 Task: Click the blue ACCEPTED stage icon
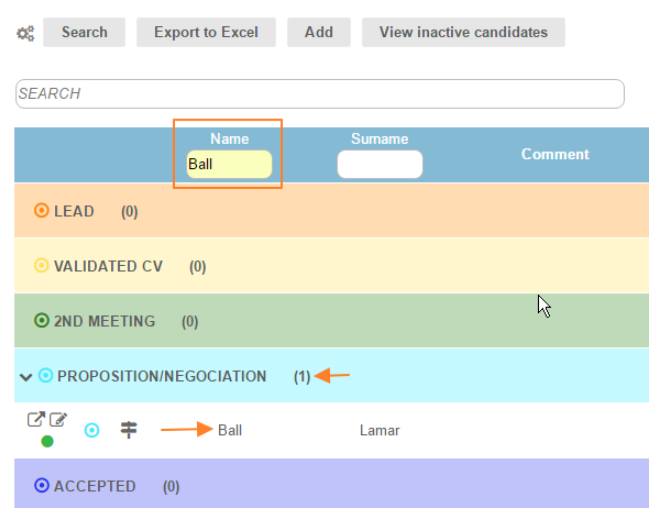pyautogui.click(x=42, y=486)
